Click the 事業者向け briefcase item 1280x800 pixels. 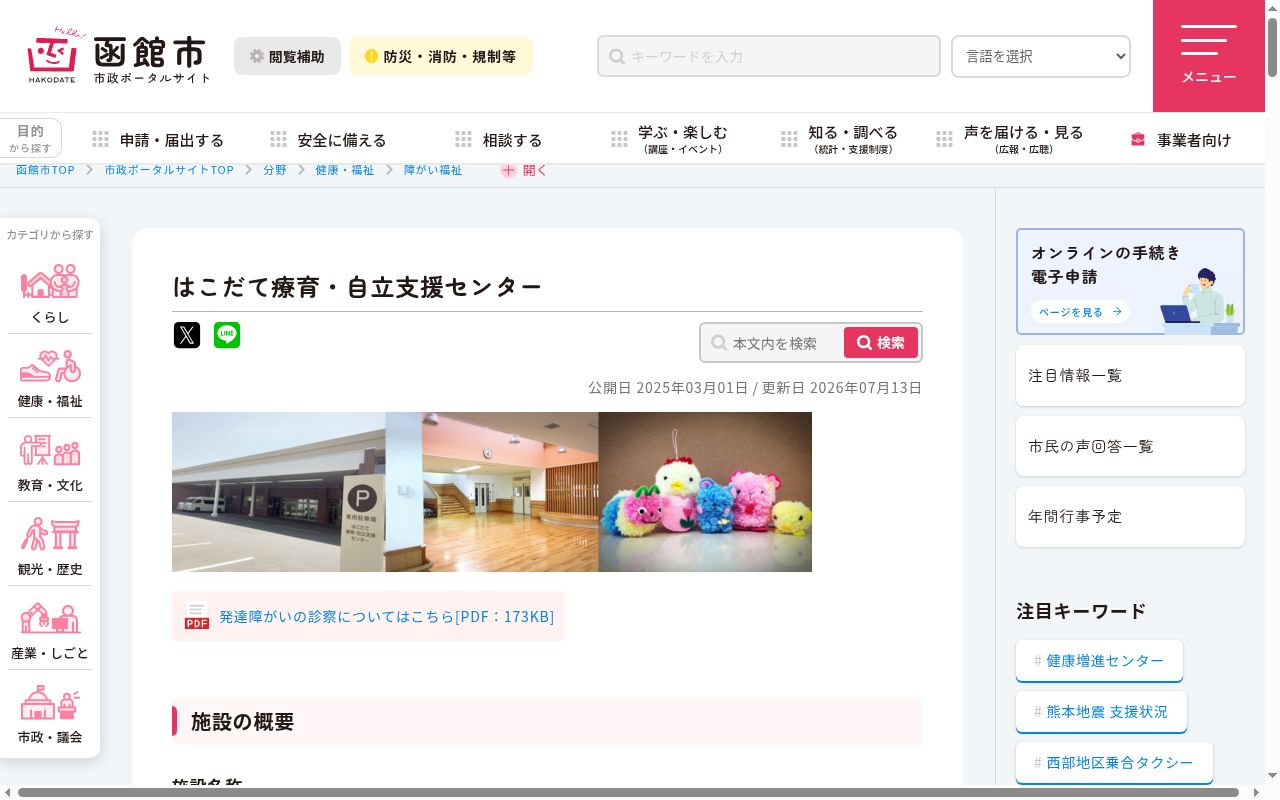point(1181,140)
